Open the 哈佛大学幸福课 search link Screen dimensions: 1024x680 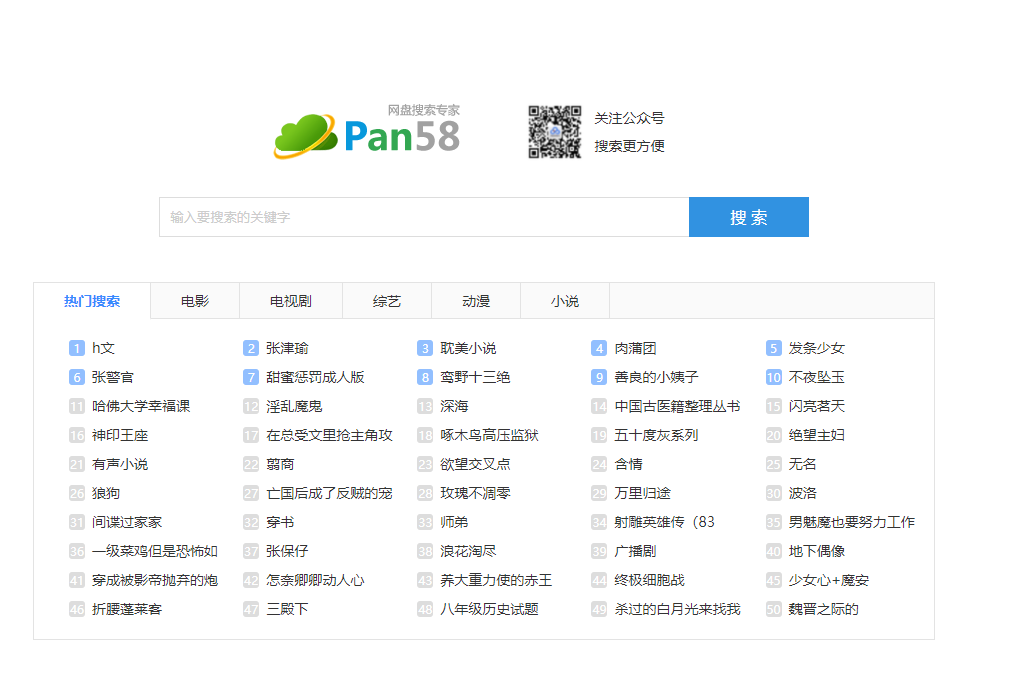pos(141,406)
